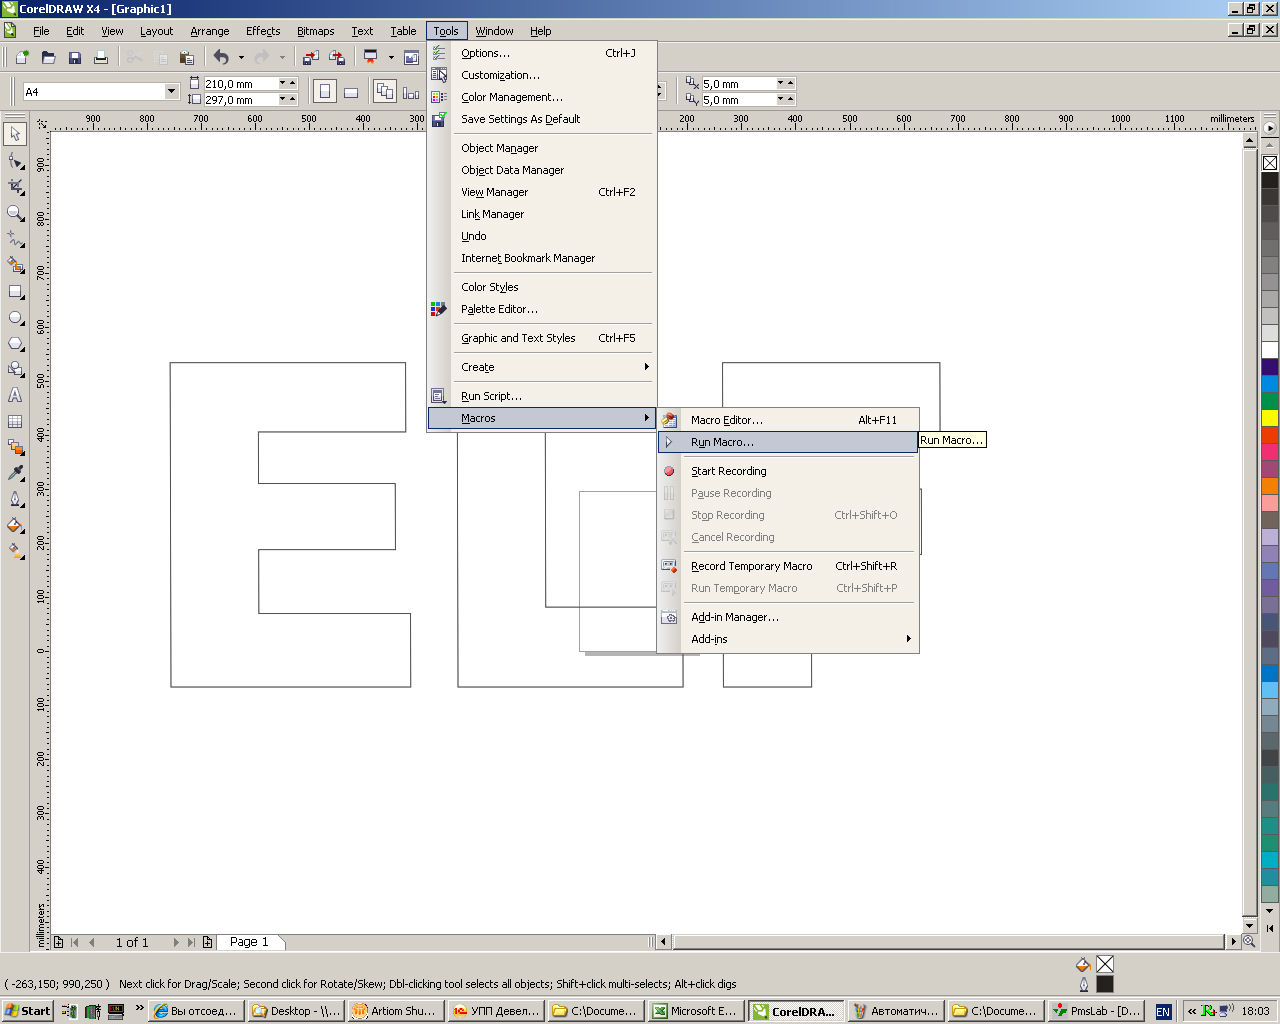This screenshot has width=1280, height=1024.
Task: Open the Object Manager docker
Action: [x=542, y=148]
